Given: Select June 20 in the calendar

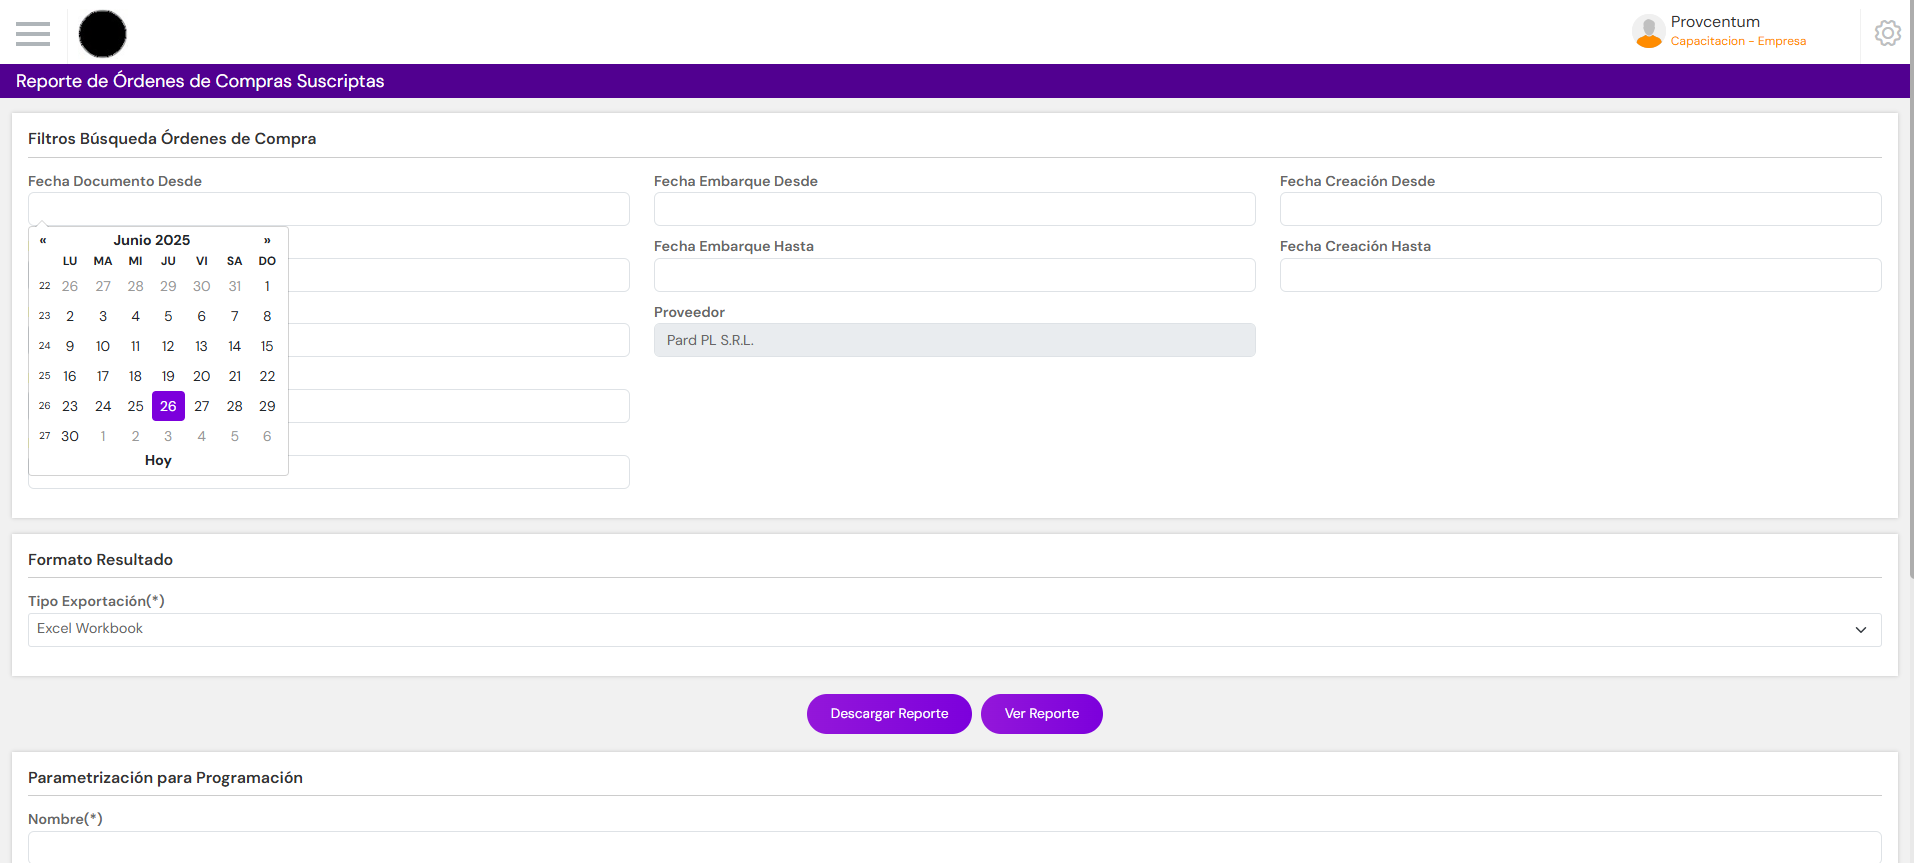Looking at the screenshot, I should point(201,376).
